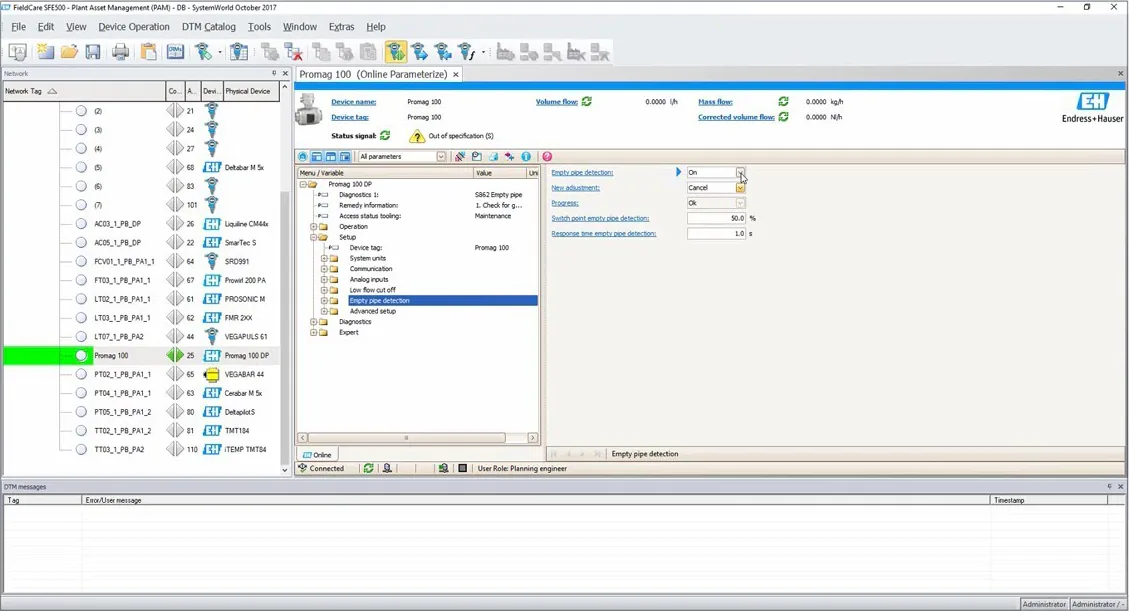Open the Tools menu

(259, 27)
